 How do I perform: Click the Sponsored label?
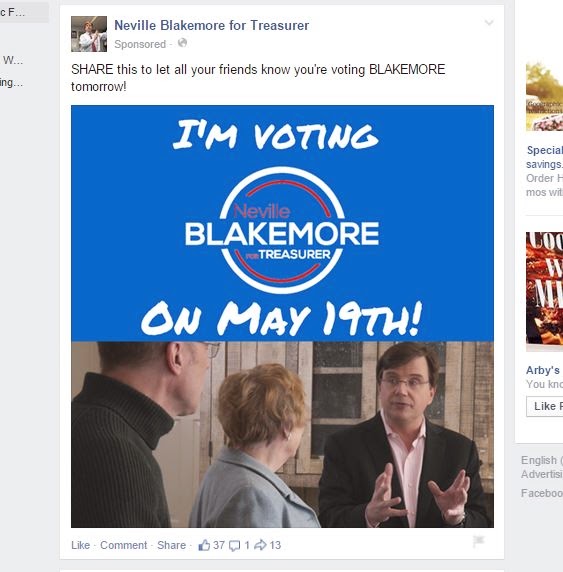point(140,44)
